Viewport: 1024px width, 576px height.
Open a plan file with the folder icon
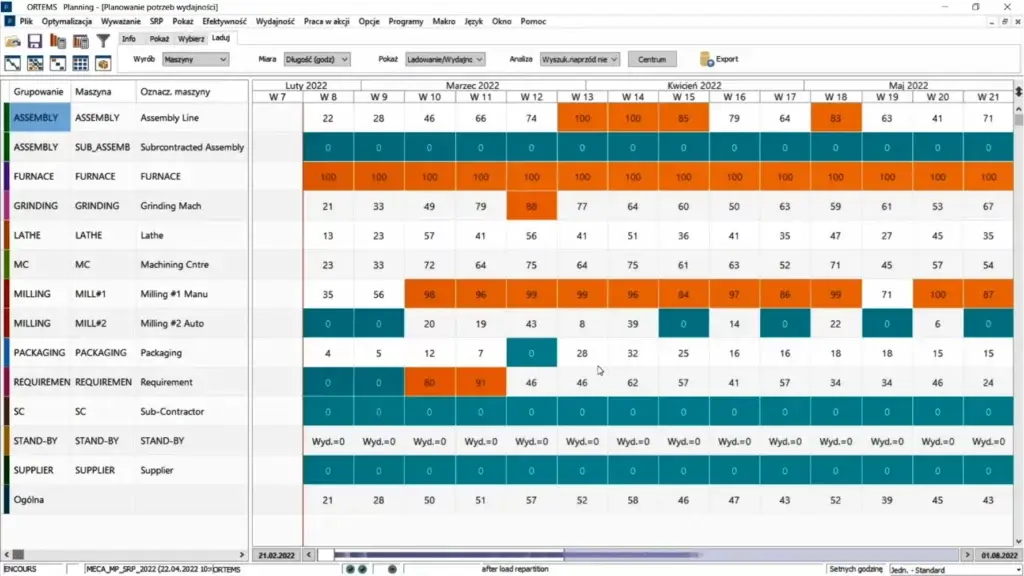click(x=13, y=40)
